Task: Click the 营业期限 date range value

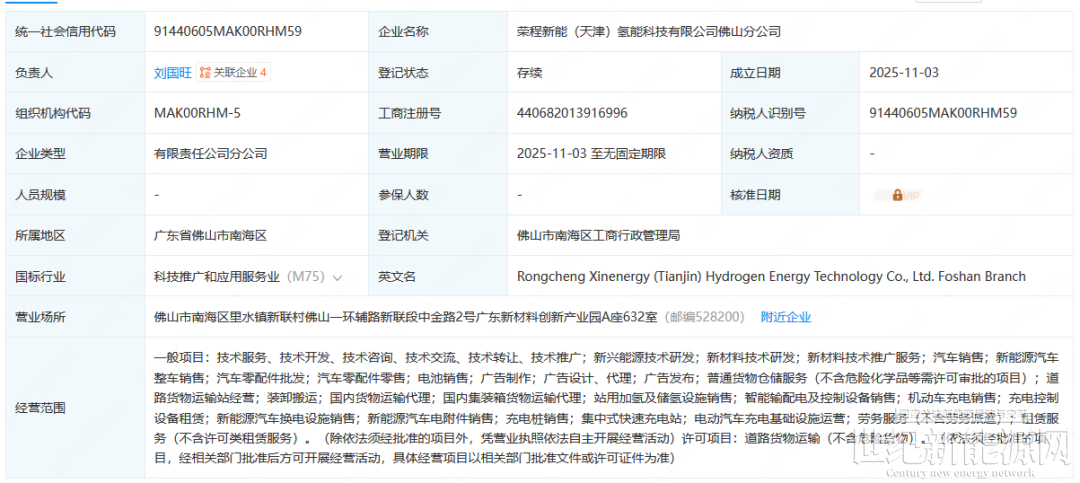Action: pos(591,154)
